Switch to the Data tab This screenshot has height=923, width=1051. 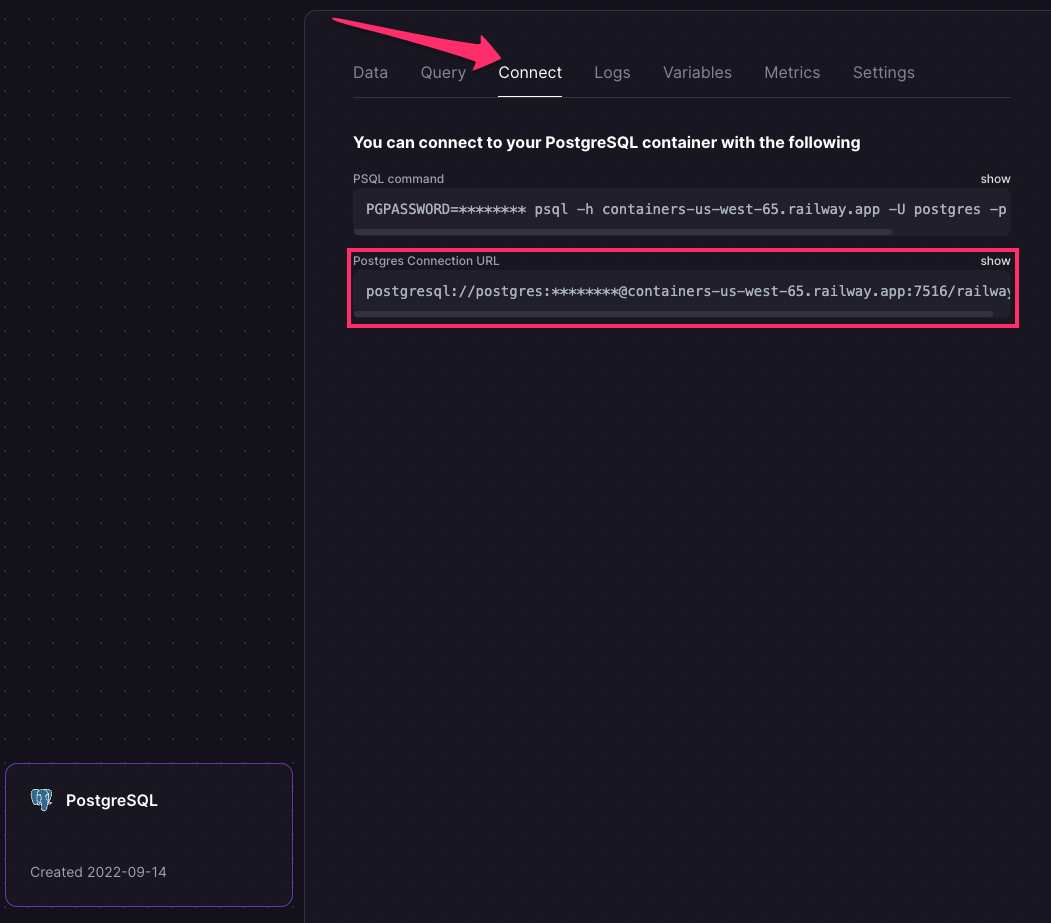pos(370,72)
